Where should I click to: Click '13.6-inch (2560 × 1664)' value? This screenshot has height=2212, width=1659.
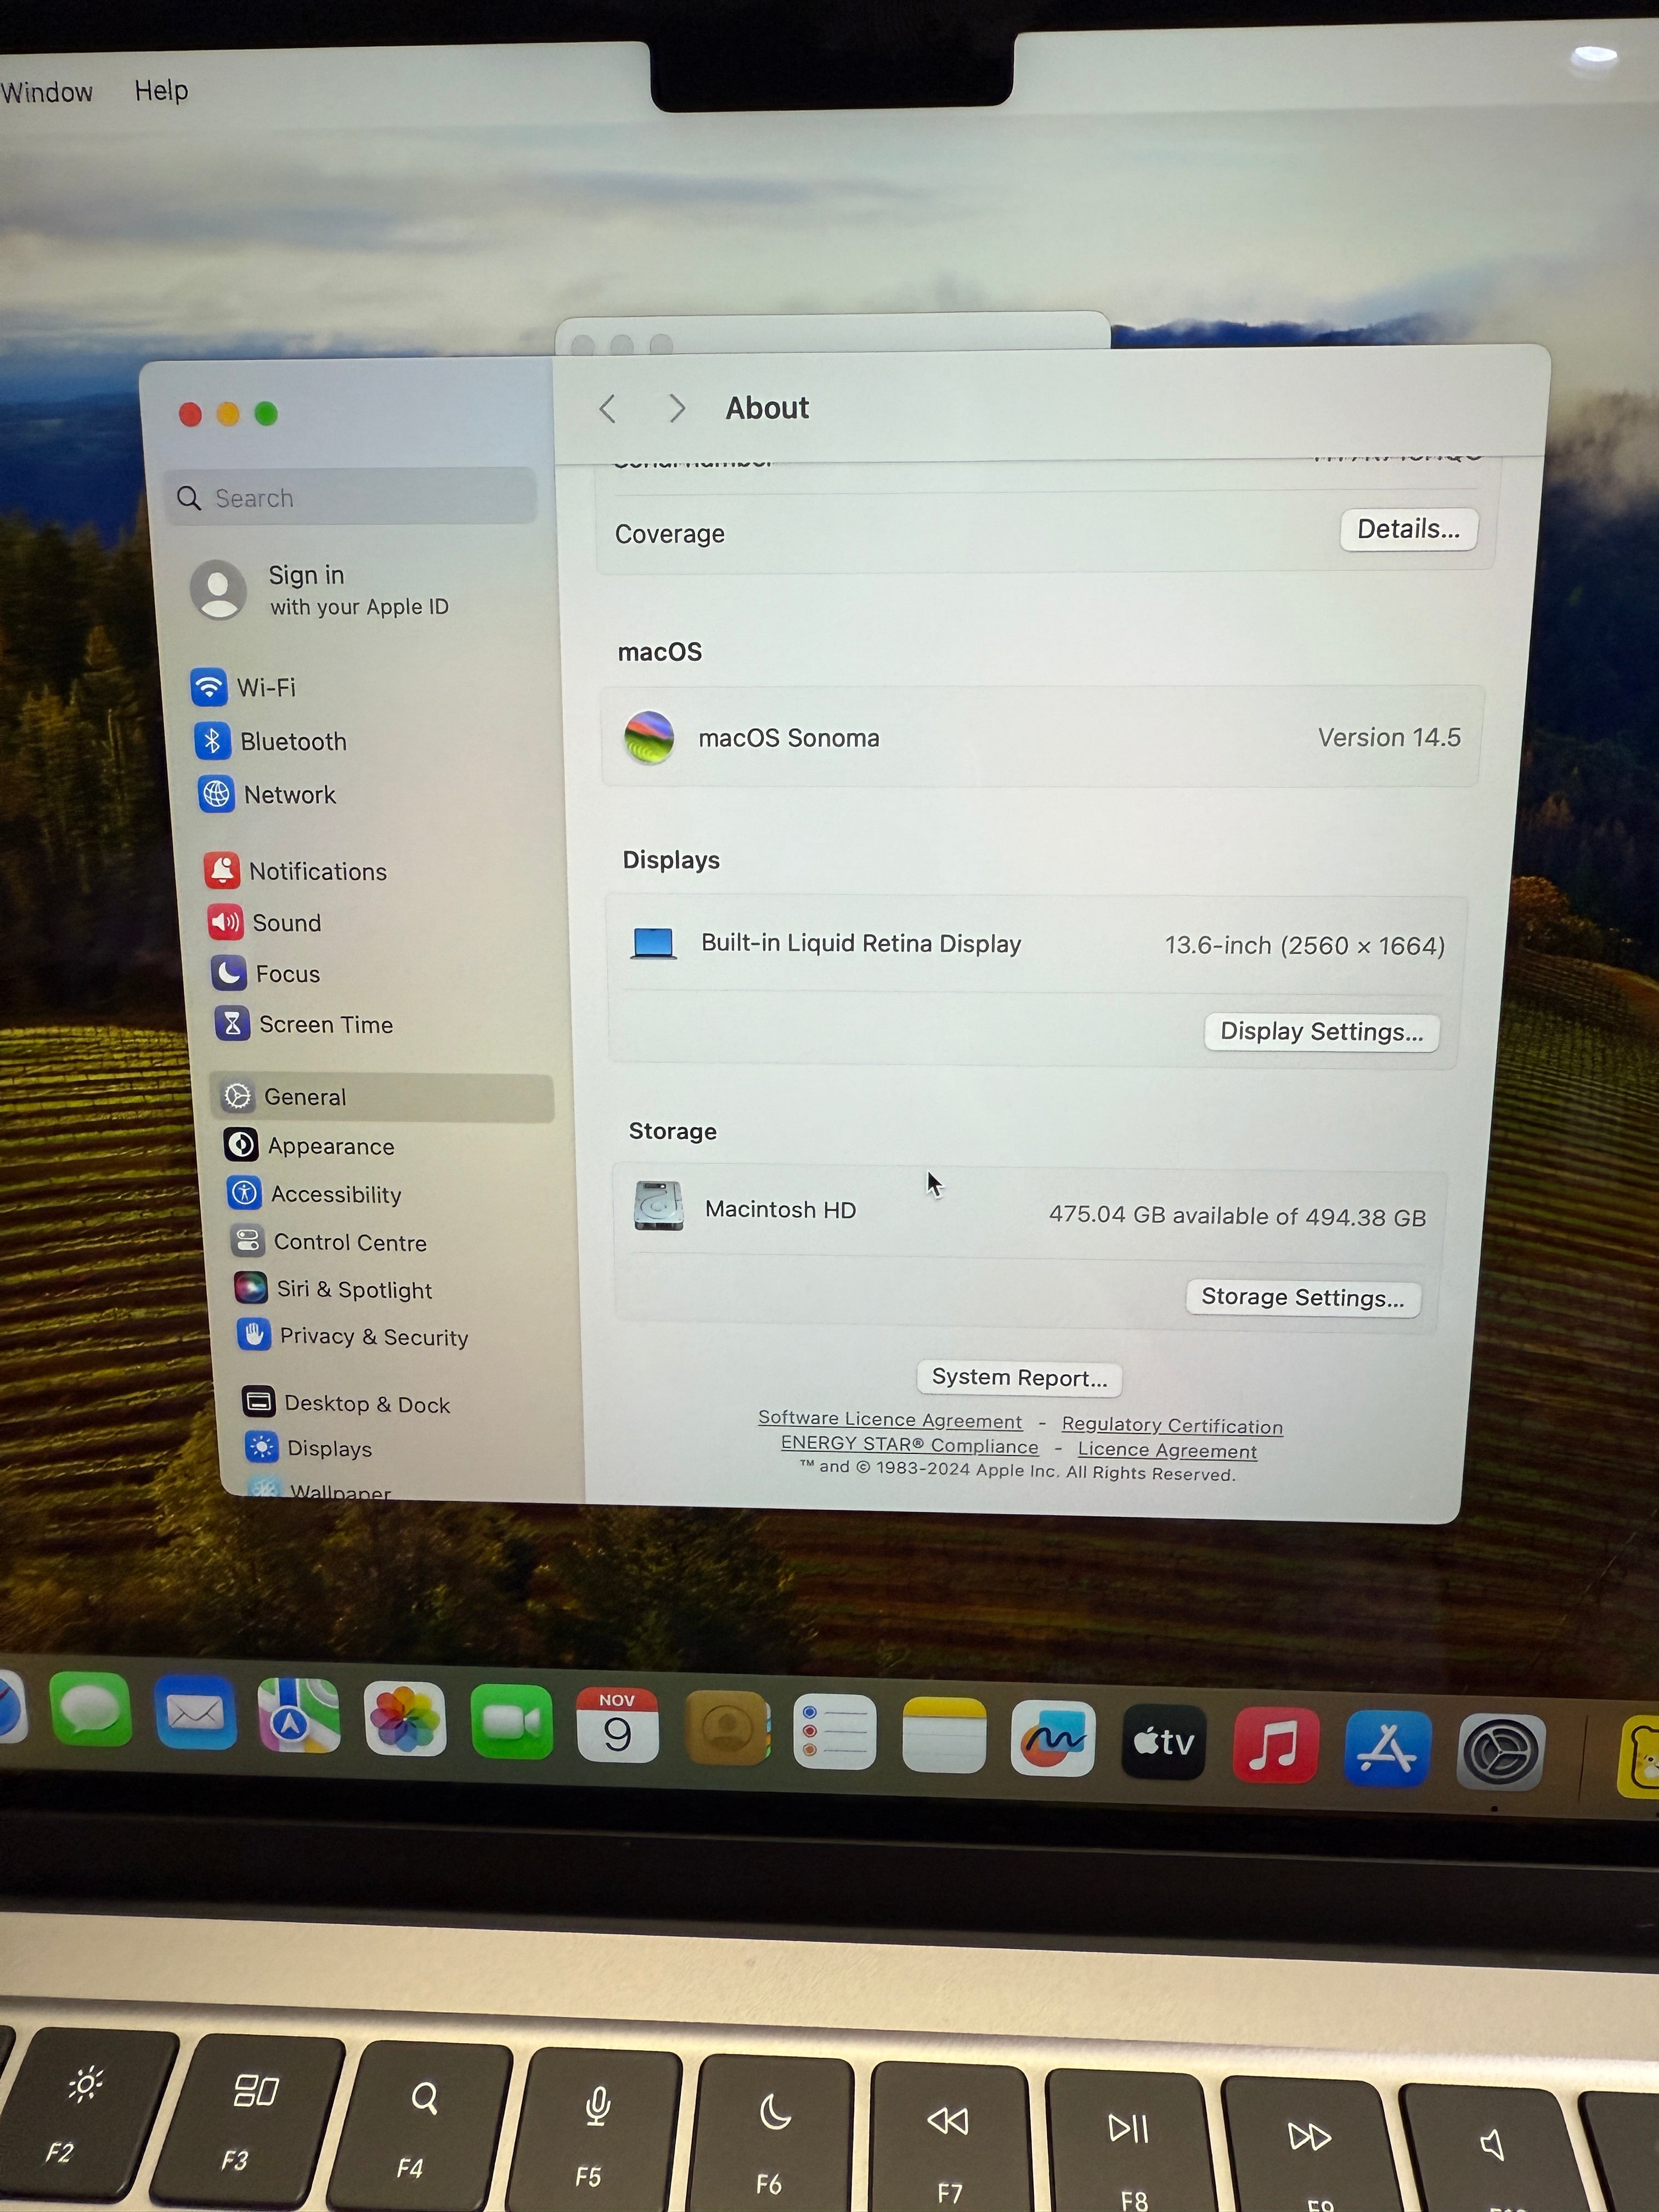(x=1305, y=945)
